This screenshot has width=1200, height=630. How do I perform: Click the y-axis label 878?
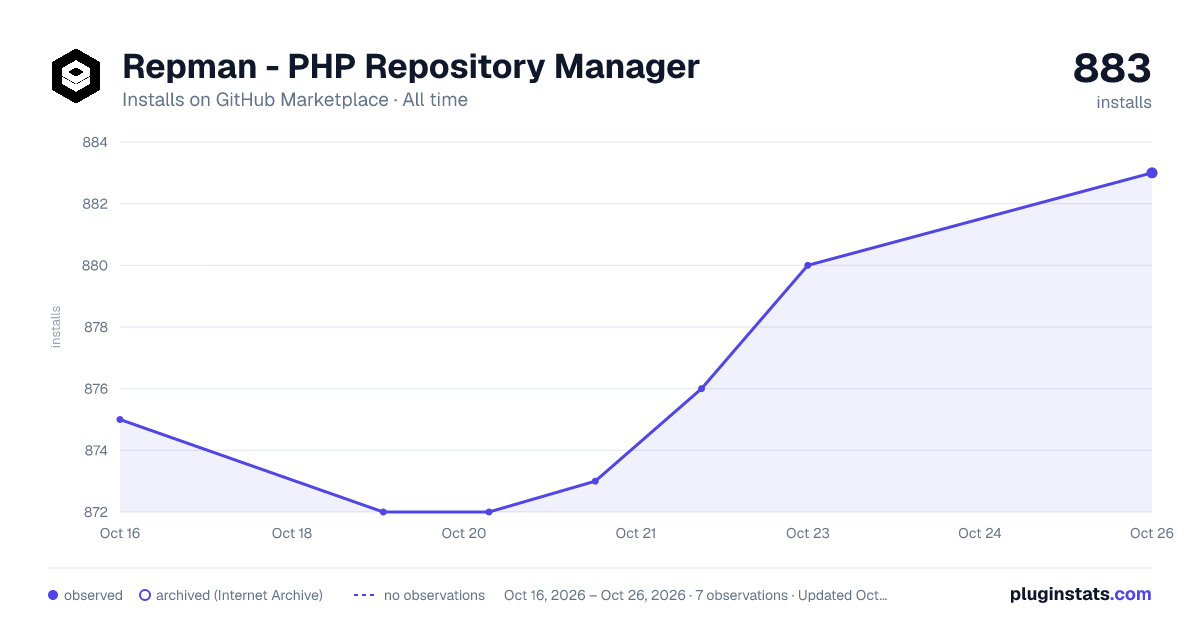(x=94, y=327)
